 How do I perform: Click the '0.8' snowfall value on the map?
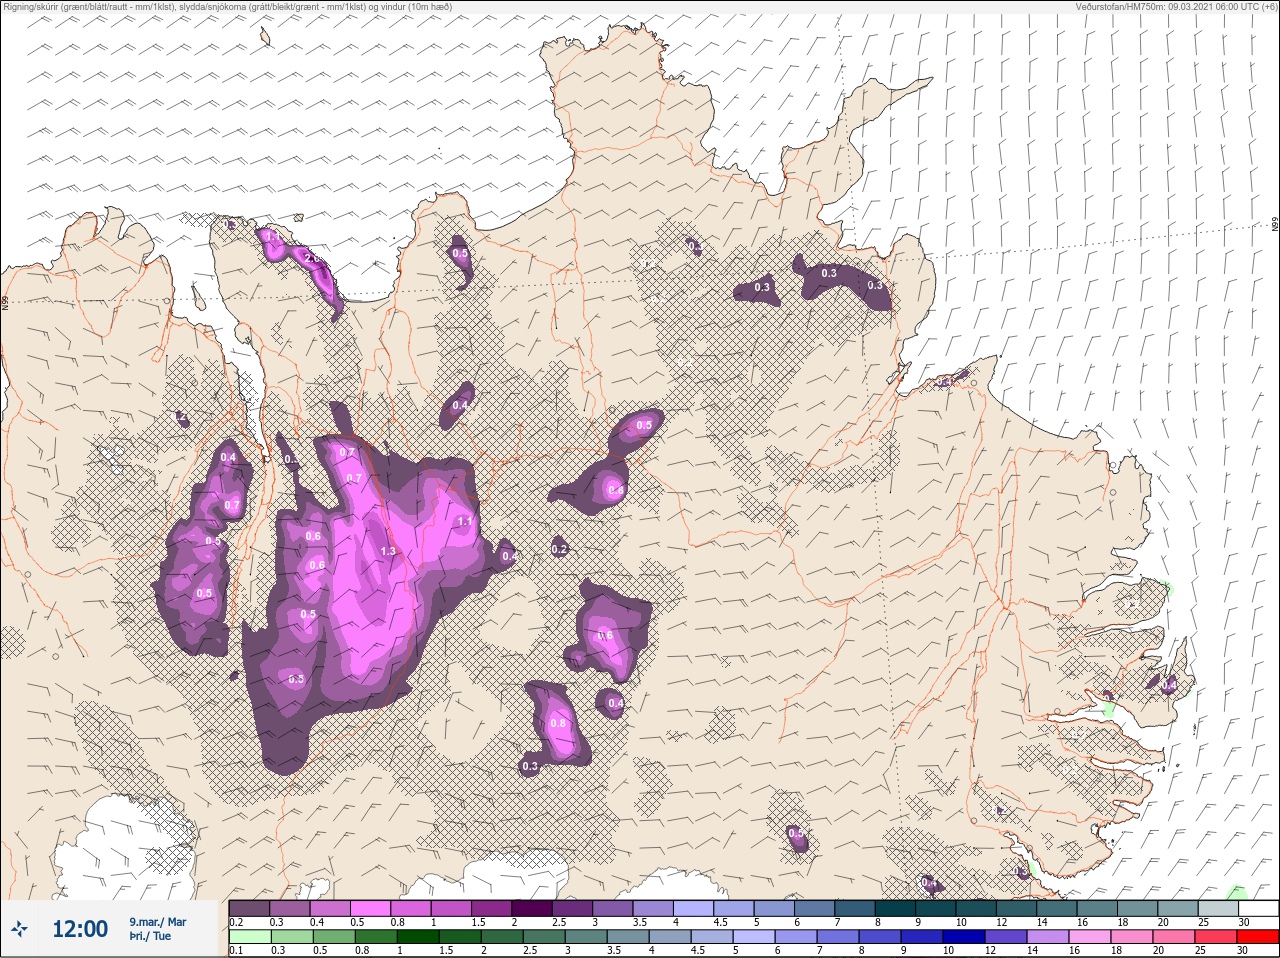pyautogui.click(x=558, y=724)
